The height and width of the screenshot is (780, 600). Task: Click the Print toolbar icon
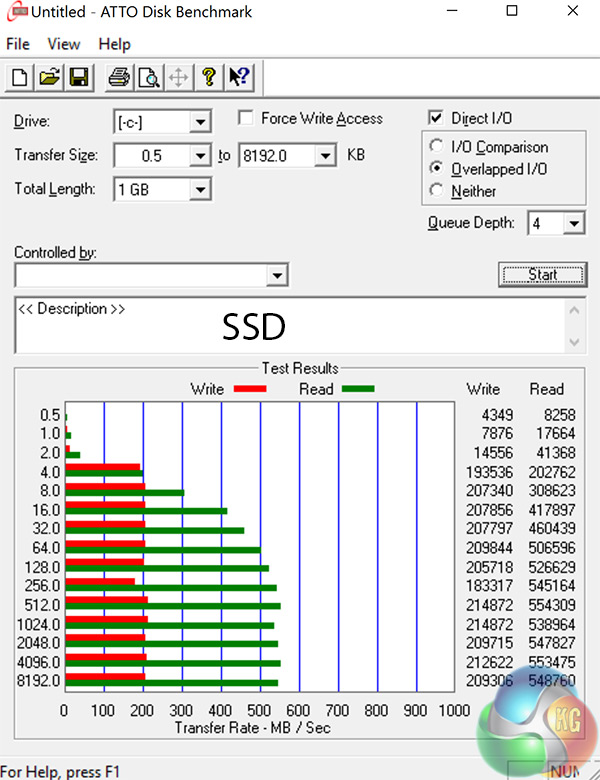coord(119,78)
